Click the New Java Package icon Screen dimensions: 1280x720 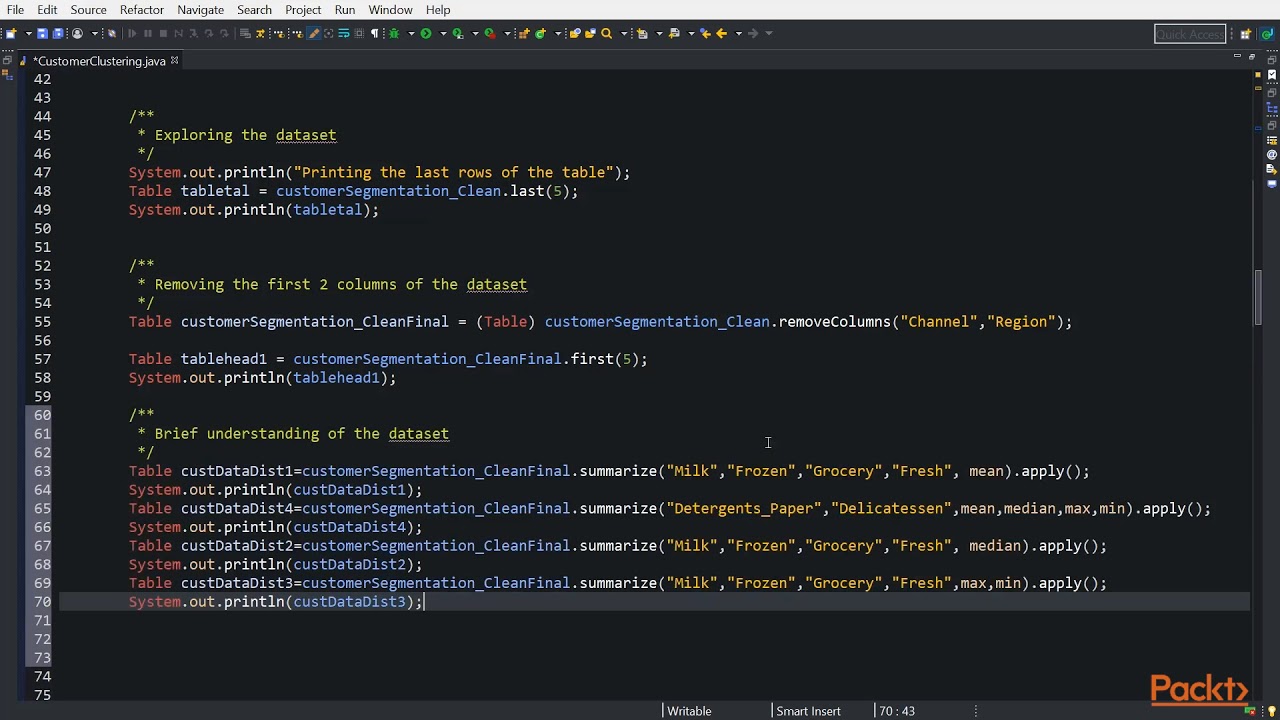point(524,33)
